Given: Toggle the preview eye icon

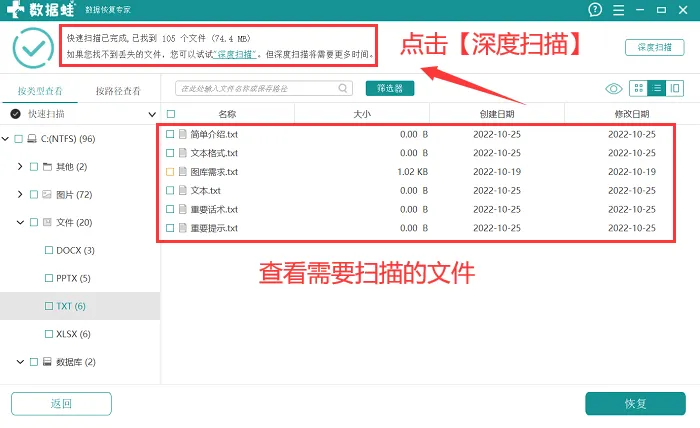Looking at the screenshot, I should click(x=613, y=88).
